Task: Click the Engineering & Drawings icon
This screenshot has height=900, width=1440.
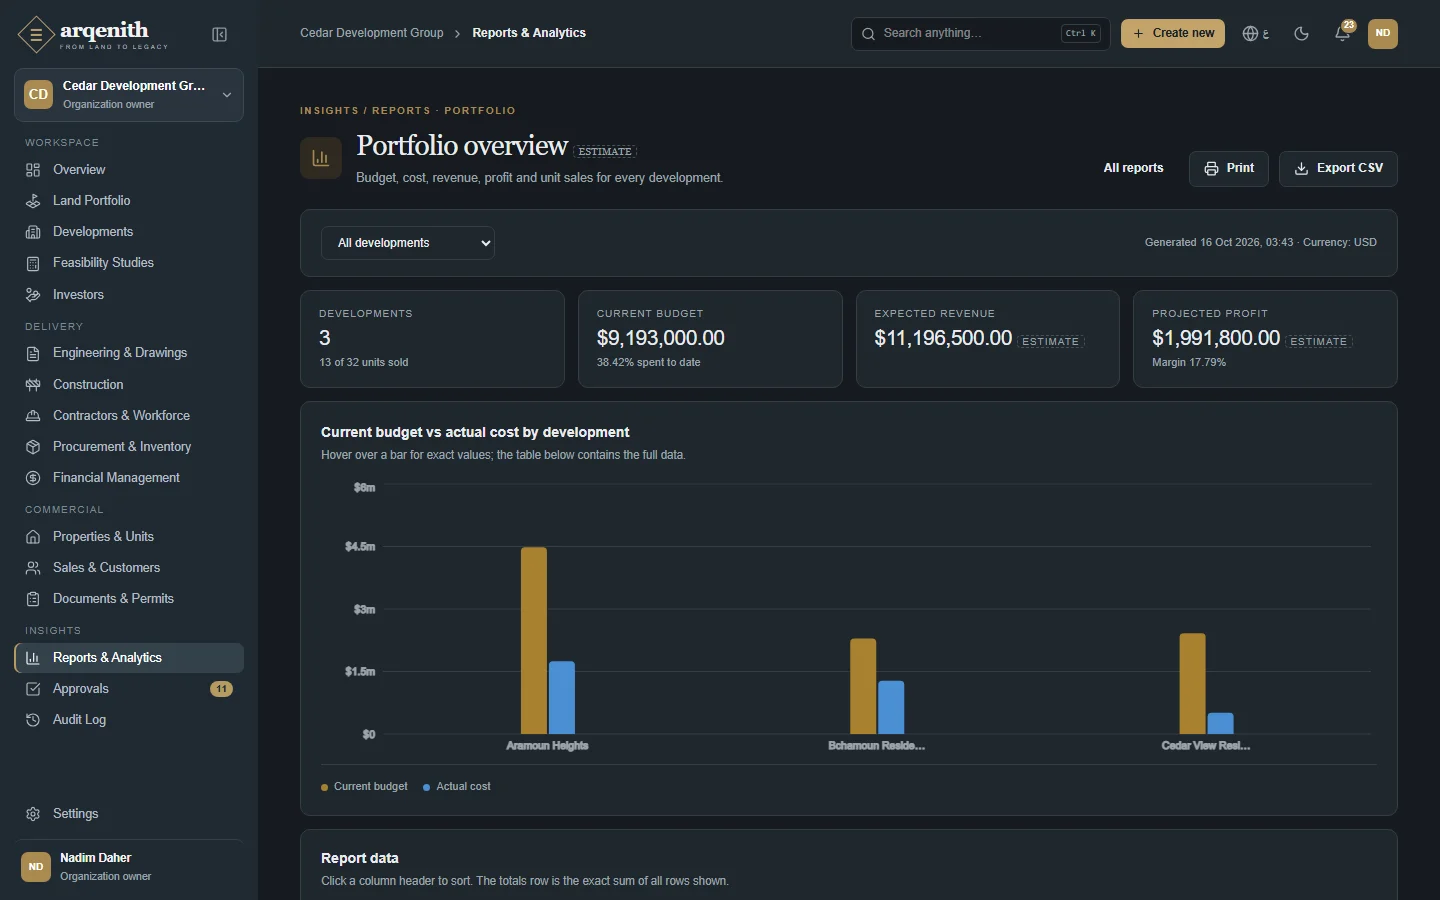Action: click(x=33, y=353)
